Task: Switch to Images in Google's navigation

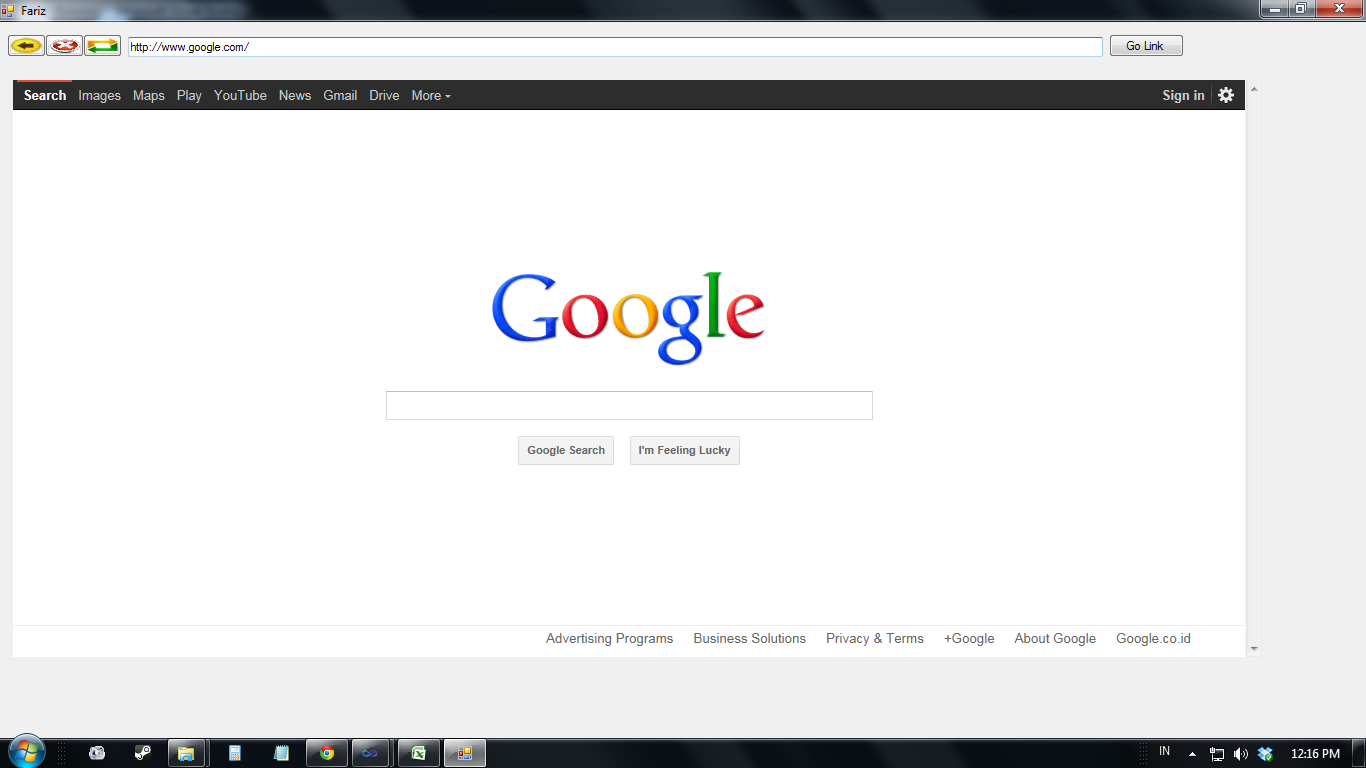Action: point(99,95)
